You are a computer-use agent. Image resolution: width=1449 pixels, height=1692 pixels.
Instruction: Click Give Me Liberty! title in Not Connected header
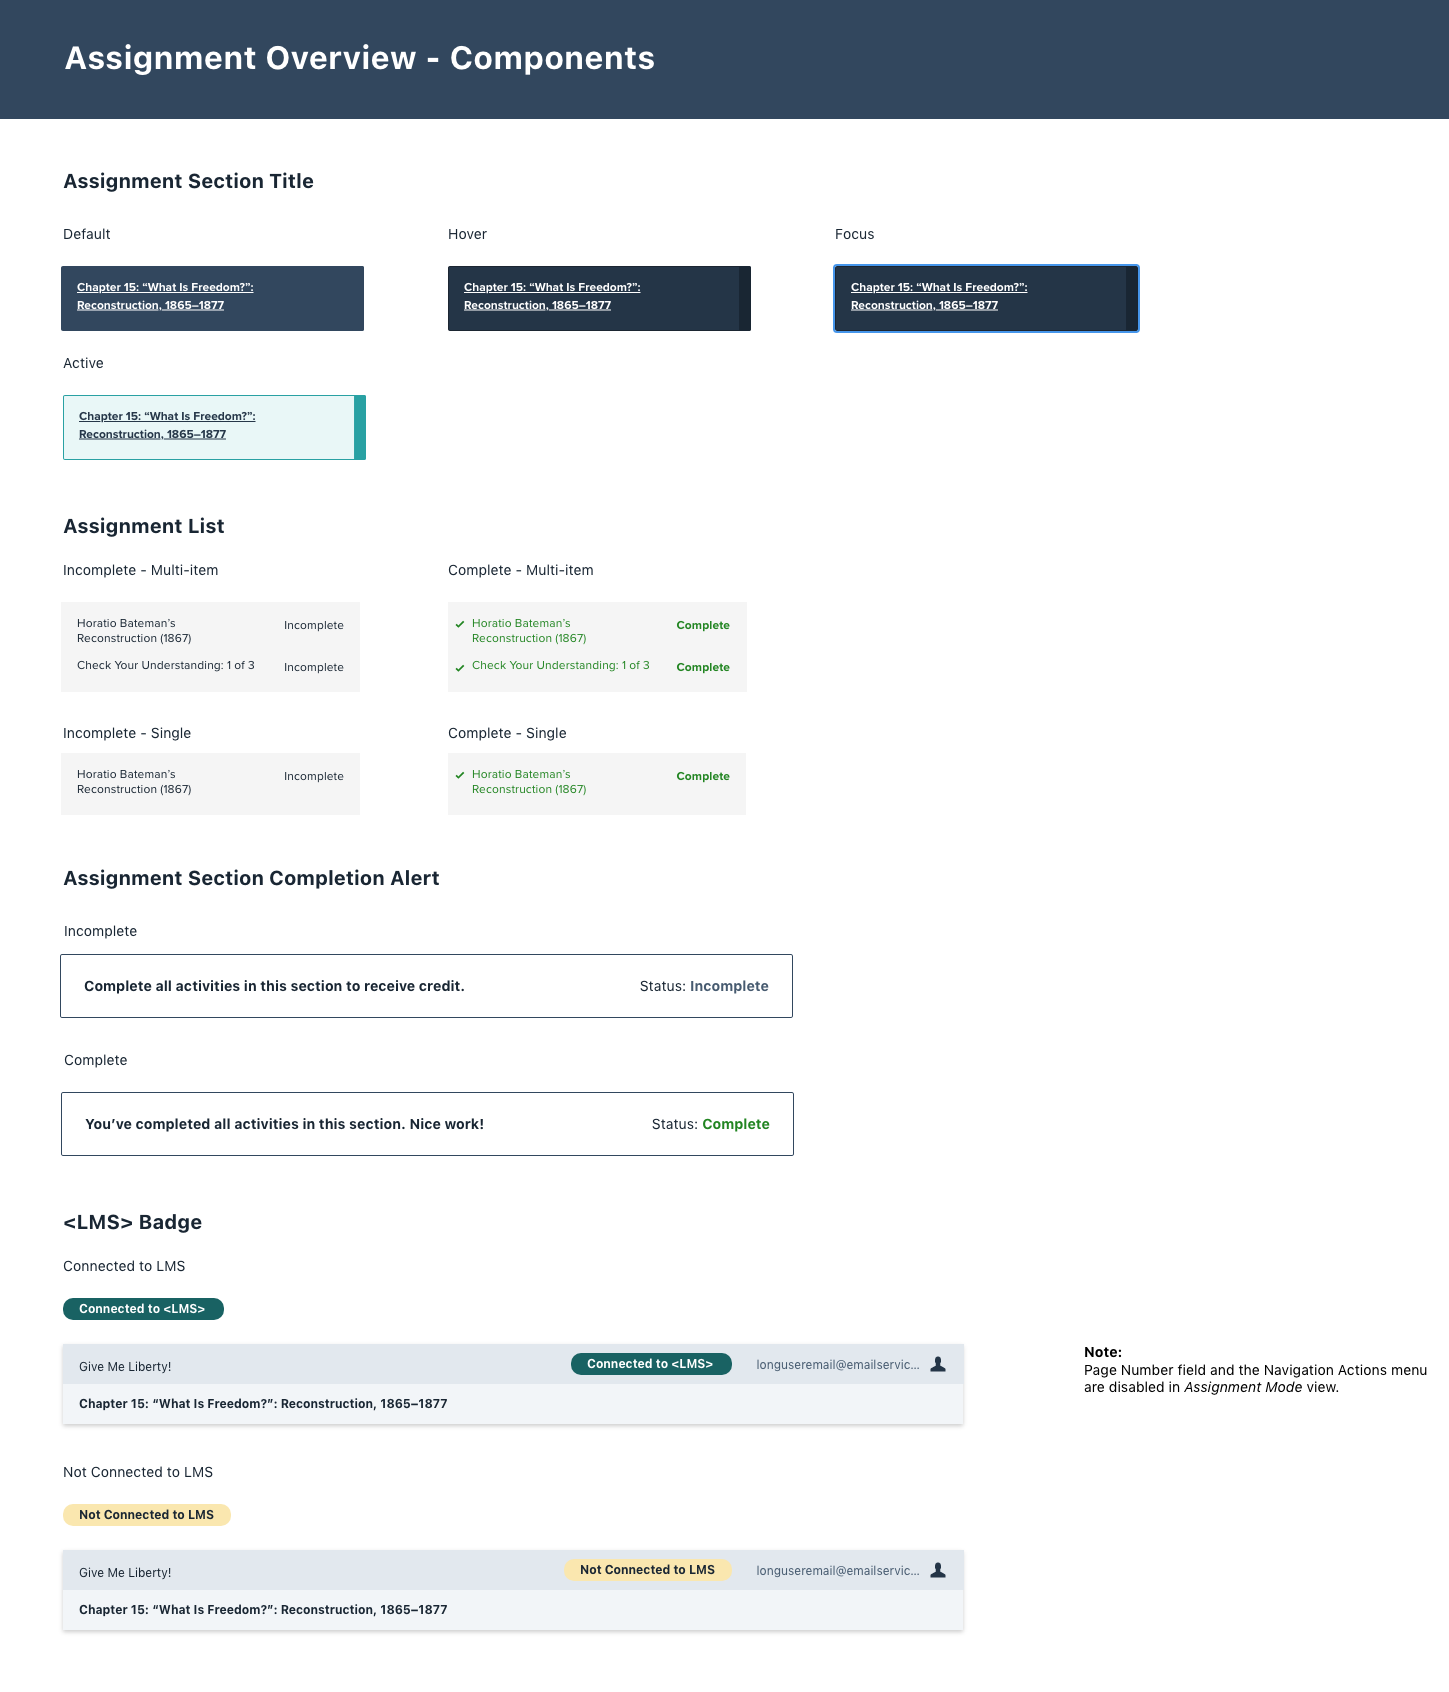click(125, 1572)
